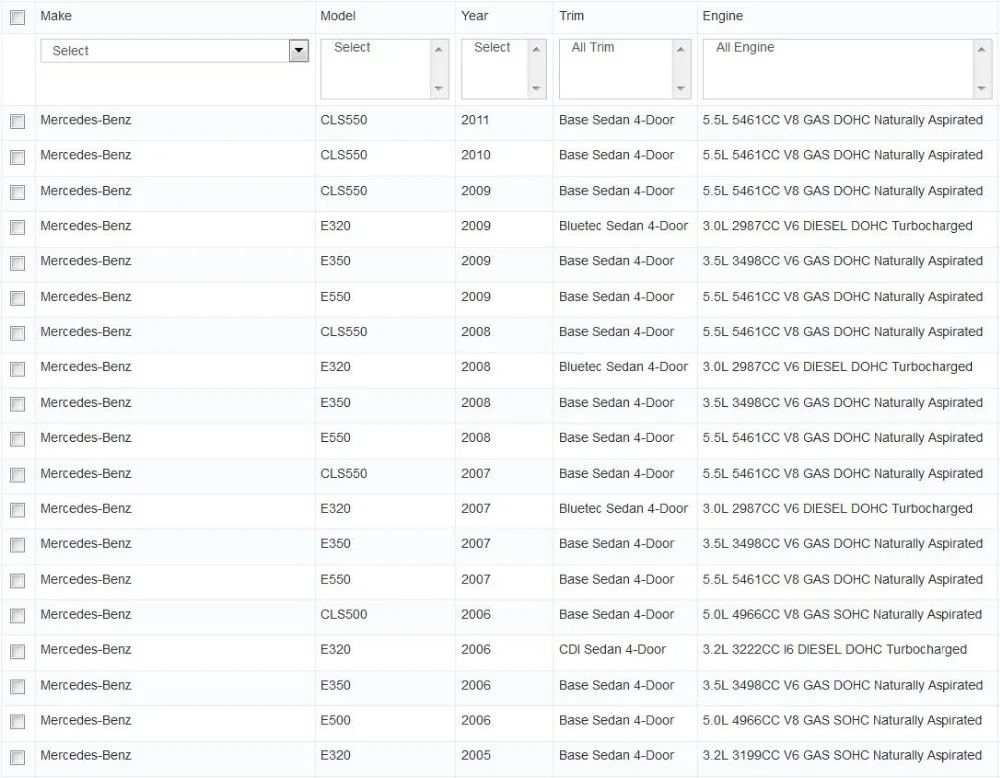Choose Select option in Model list
The width and height of the screenshot is (1000, 778).
352,47
